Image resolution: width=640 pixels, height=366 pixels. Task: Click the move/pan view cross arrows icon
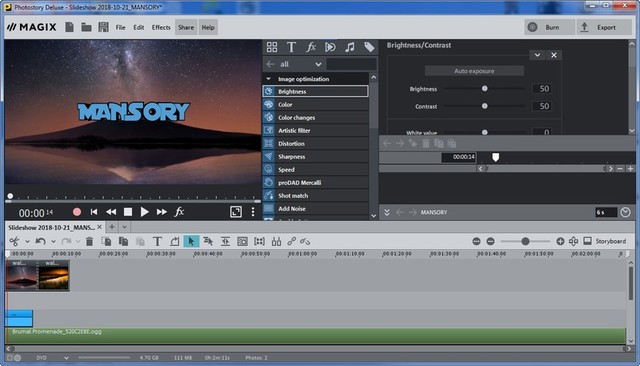pos(573,241)
